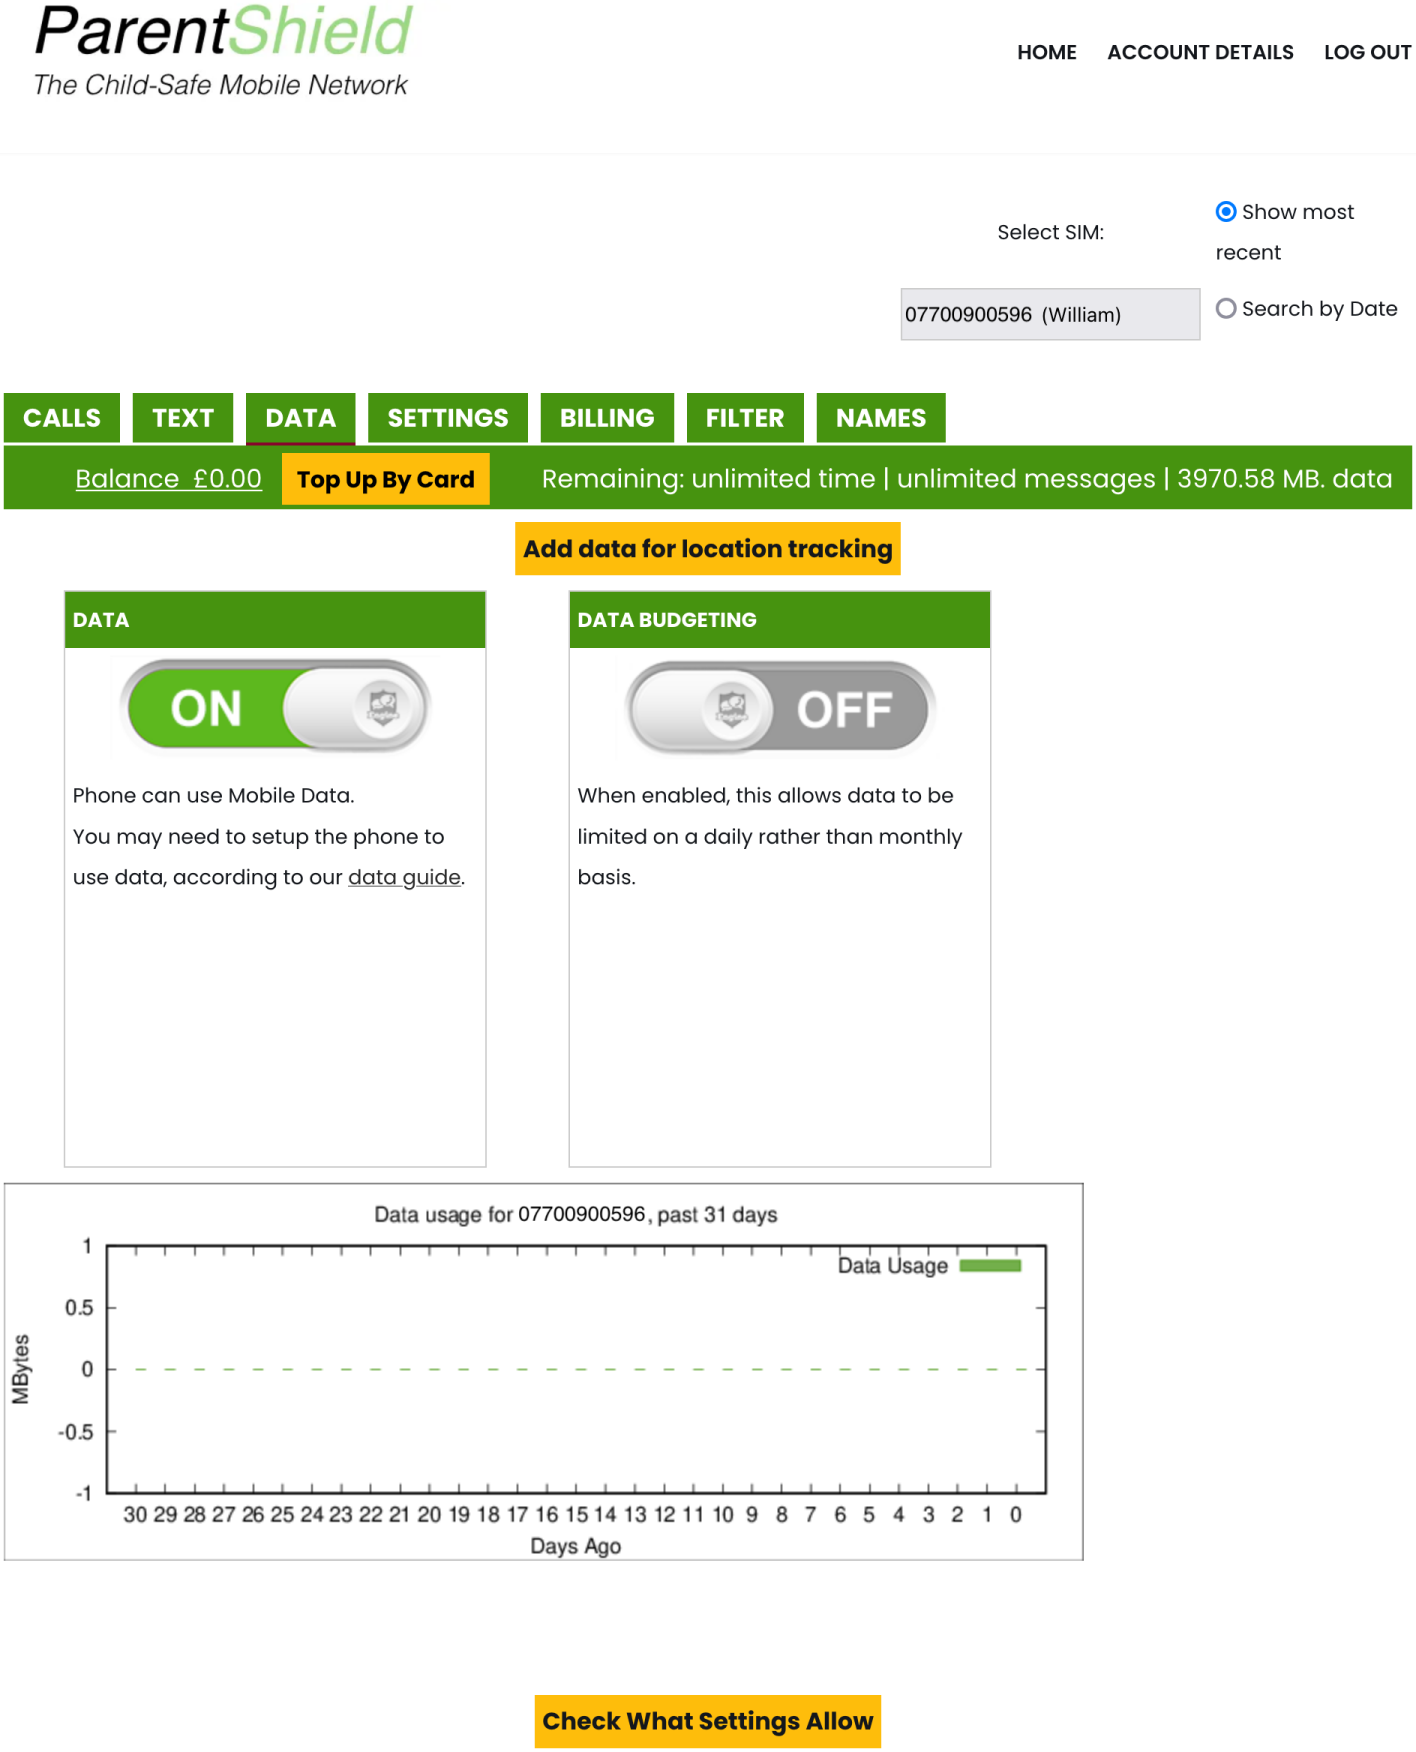Go to ACCOUNT DETAILS in the top menu
The height and width of the screenshot is (1752, 1416).
click(1200, 52)
